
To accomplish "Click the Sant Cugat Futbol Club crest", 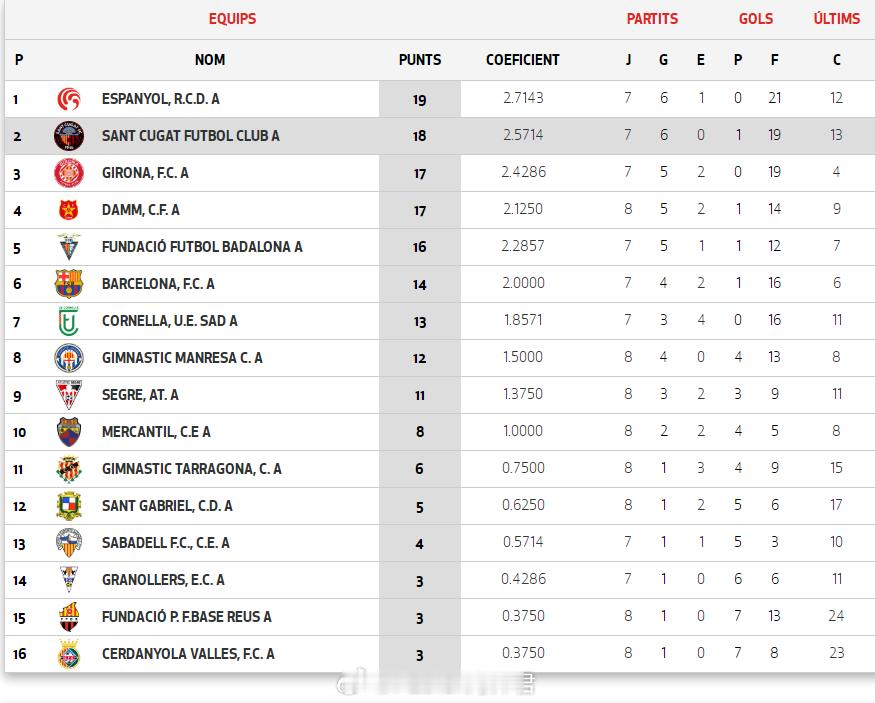I will point(69,136).
